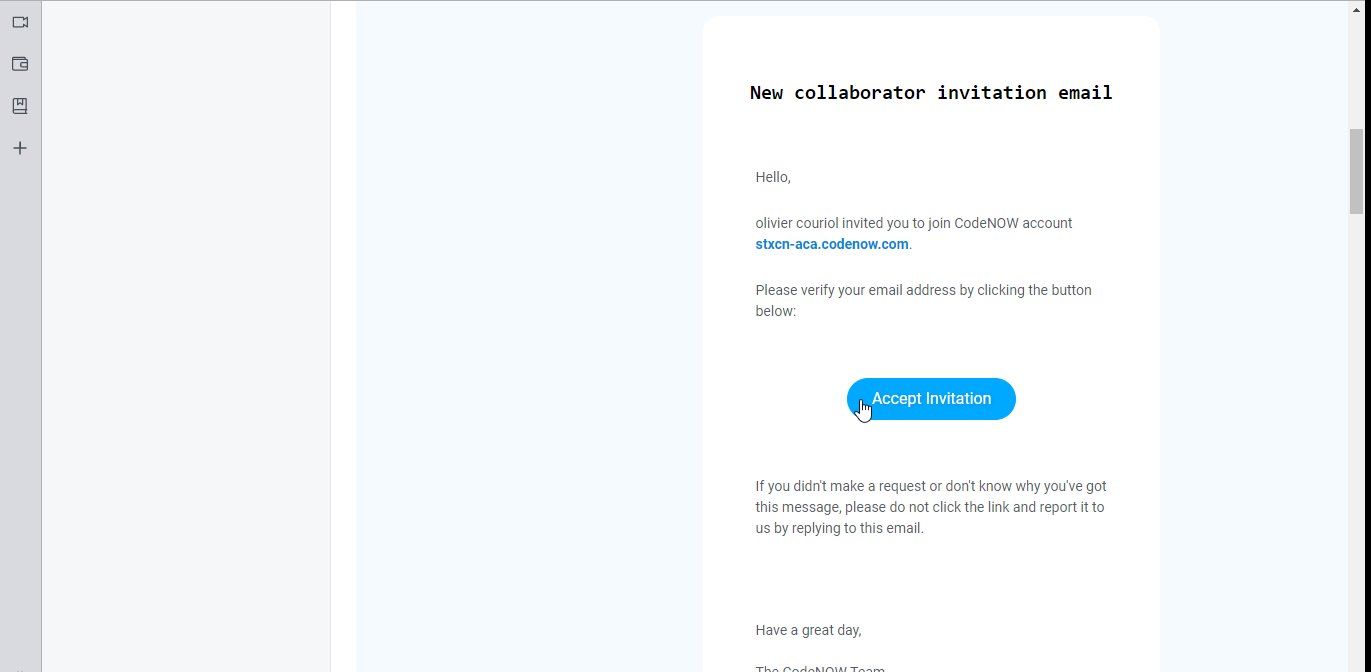The width and height of the screenshot is (1371, 672).
Task: Add a new sidebar item with plus icon
Action: [x=20, y=148]
